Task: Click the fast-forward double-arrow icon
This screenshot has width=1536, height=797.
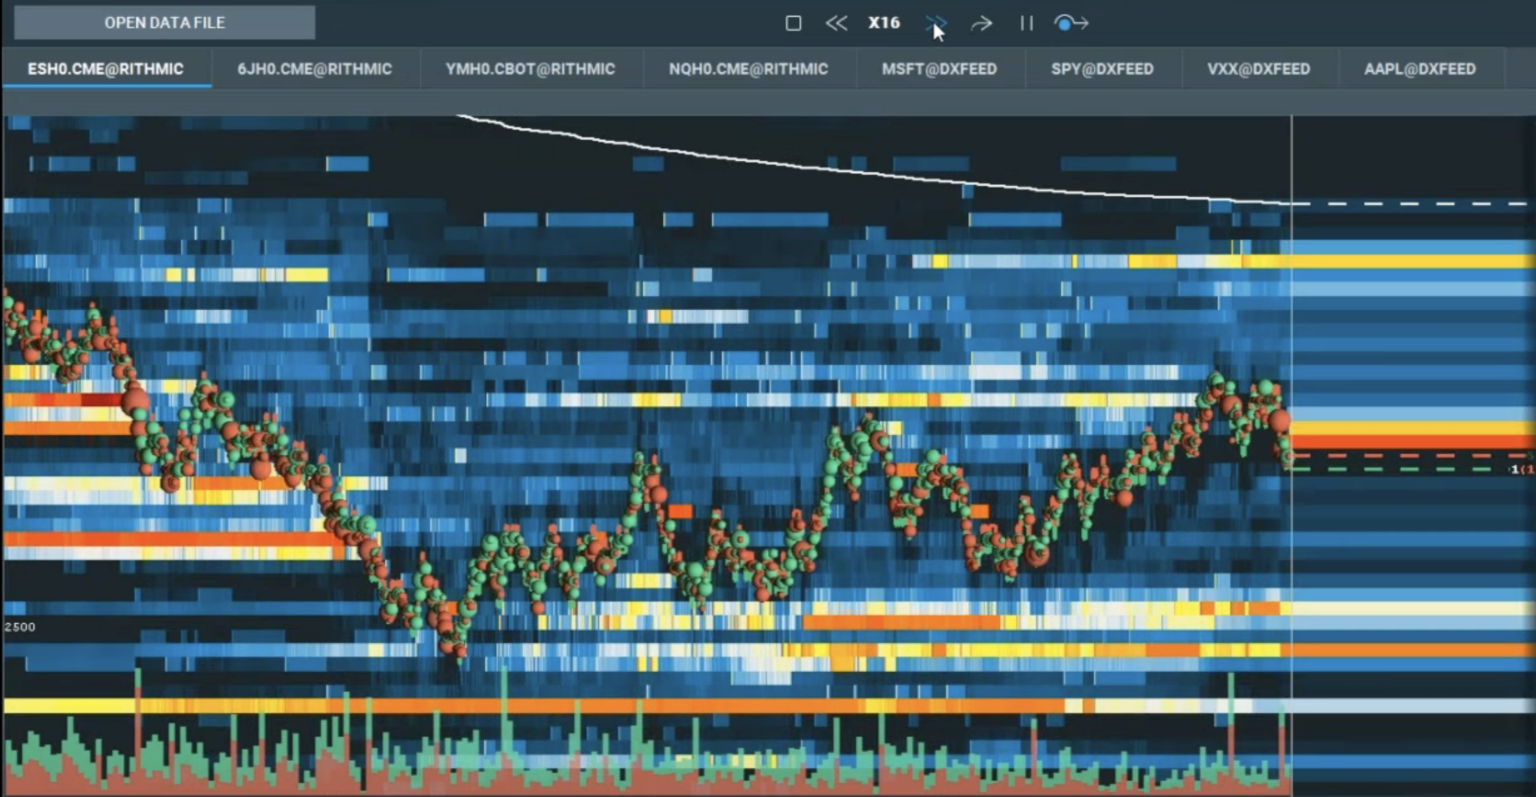Action: click(937, 22)
